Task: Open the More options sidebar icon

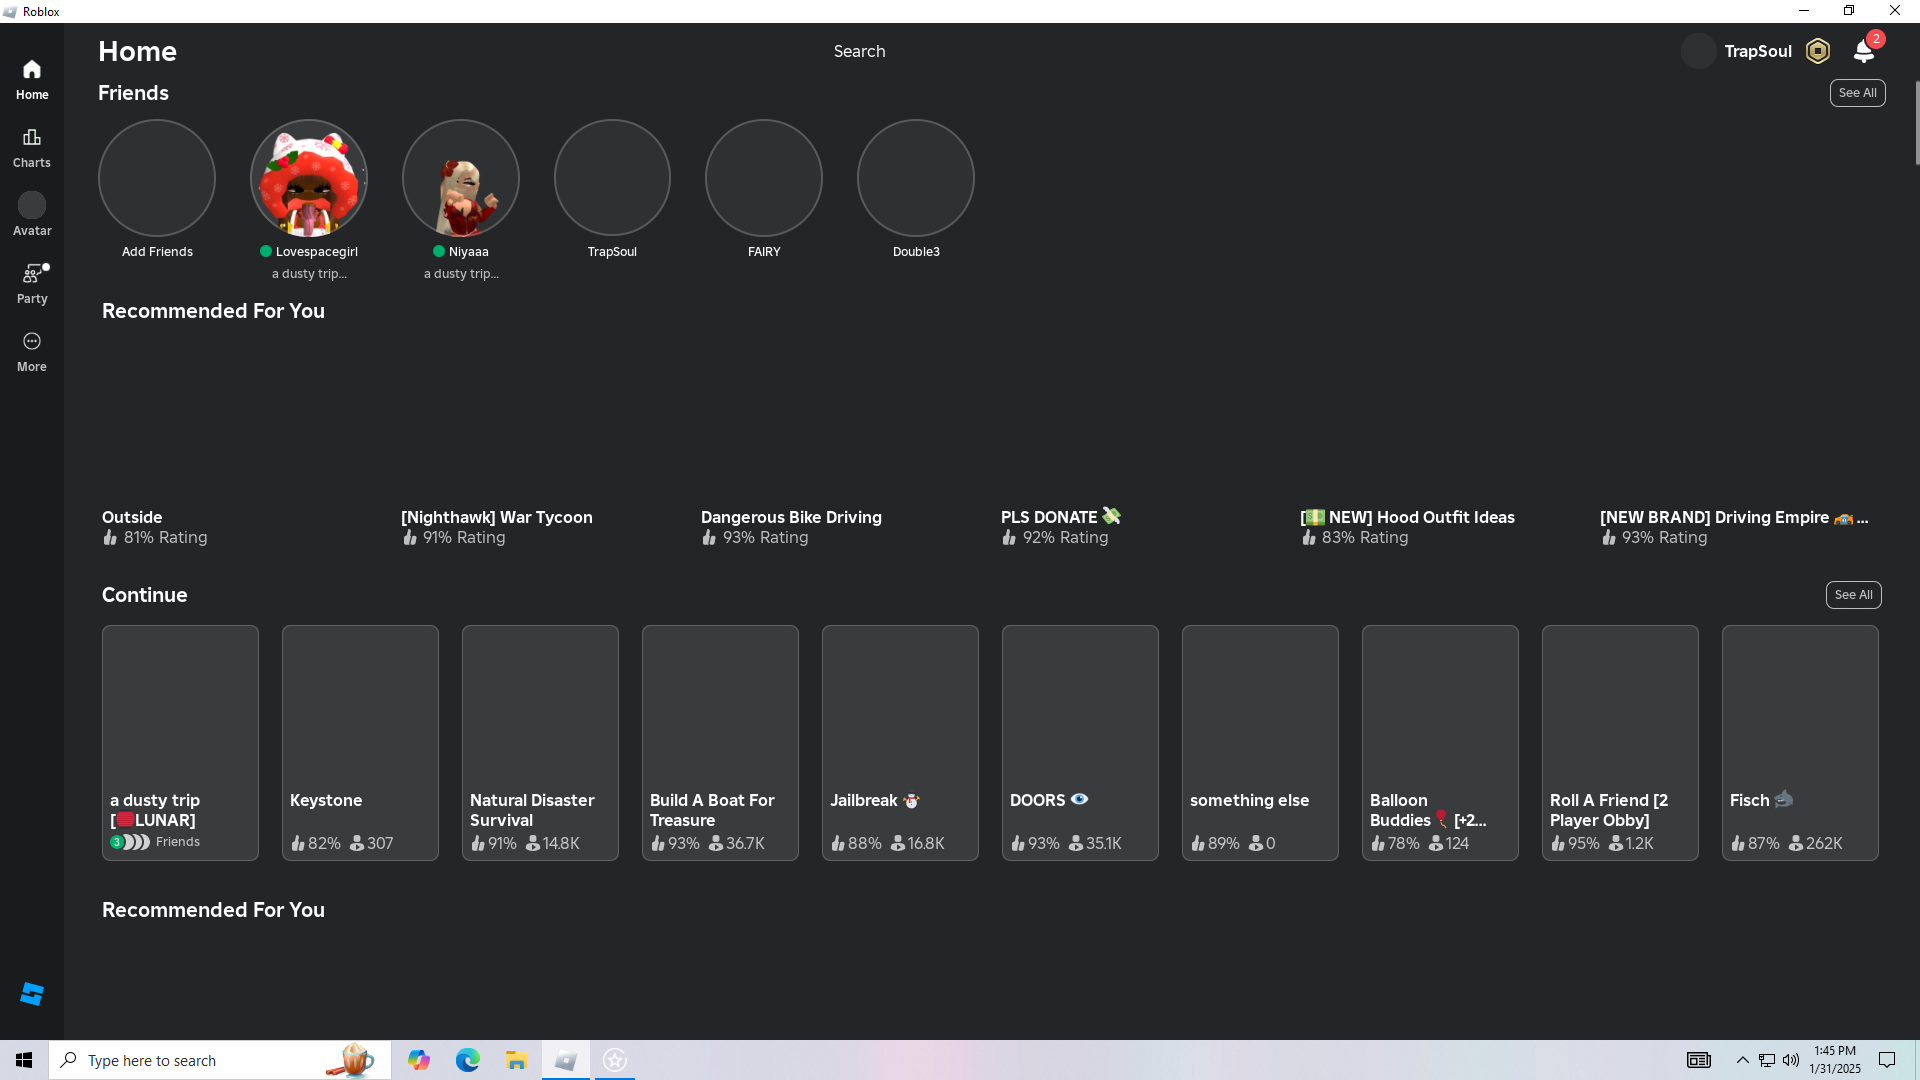Action: pos(32,352)
